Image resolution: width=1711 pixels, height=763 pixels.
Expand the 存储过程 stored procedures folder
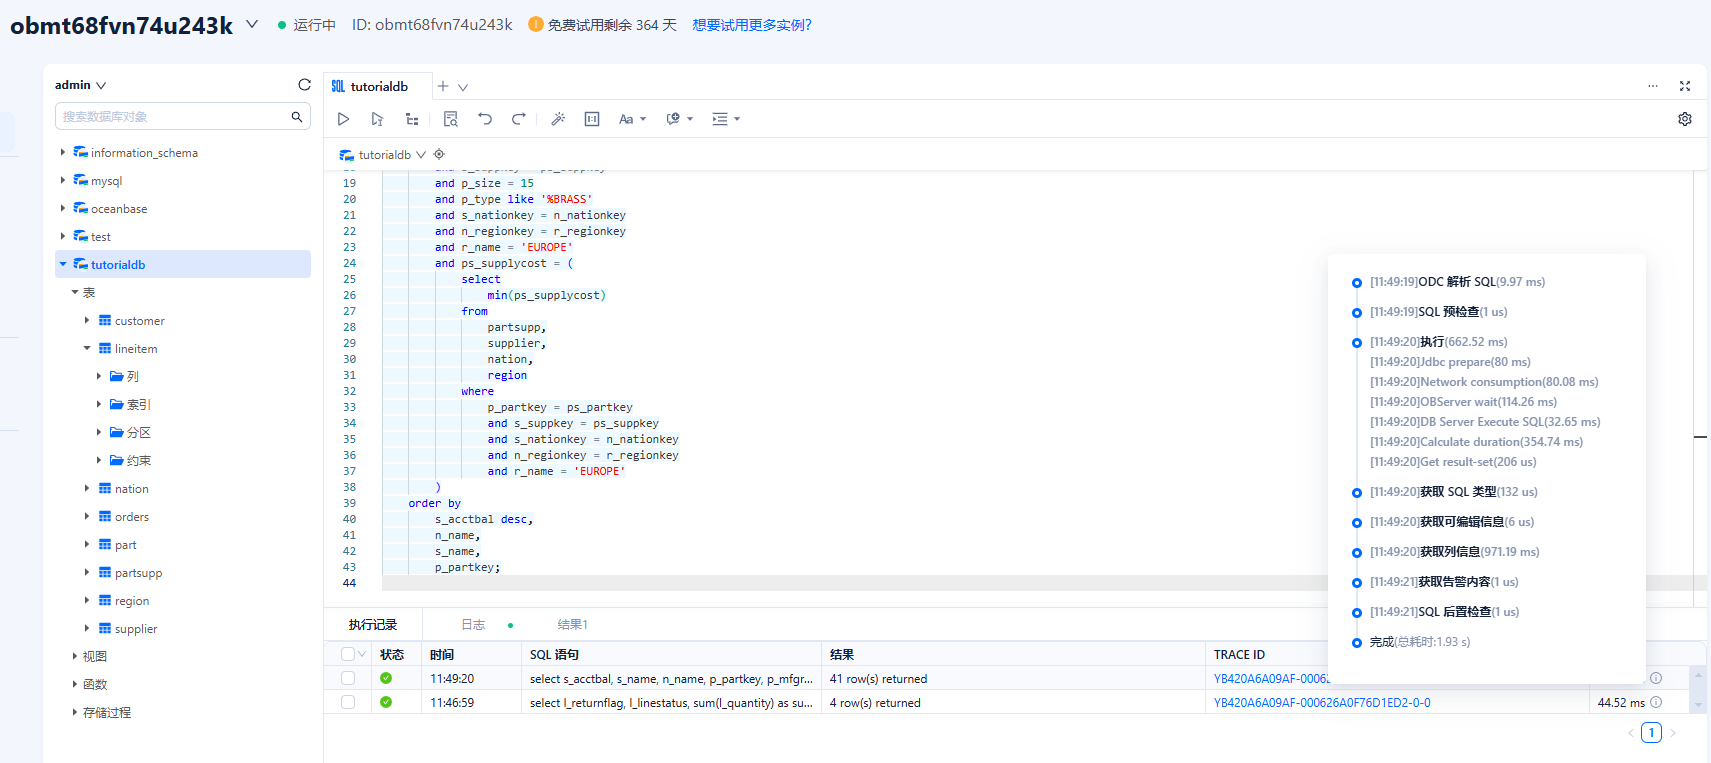point(75,713)
